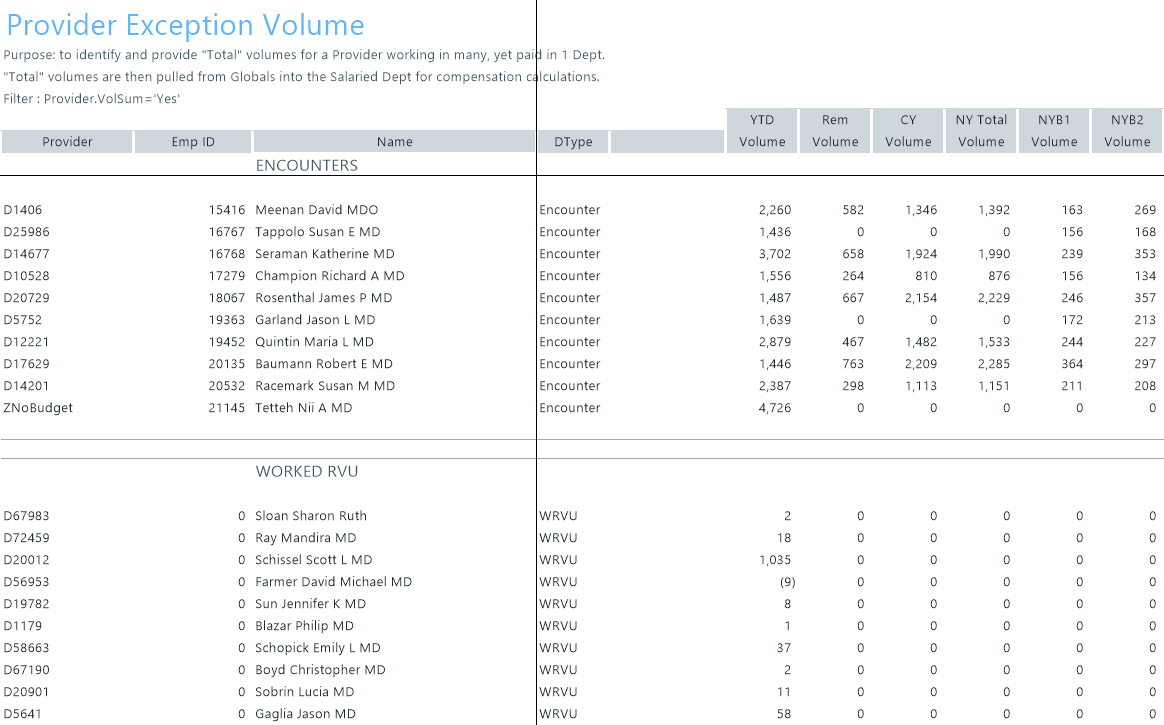Image resolution: width=1164 pixels, height=725 pixels.
Task: Click the Provider Exception Volume title
Action: click(185, 25)
